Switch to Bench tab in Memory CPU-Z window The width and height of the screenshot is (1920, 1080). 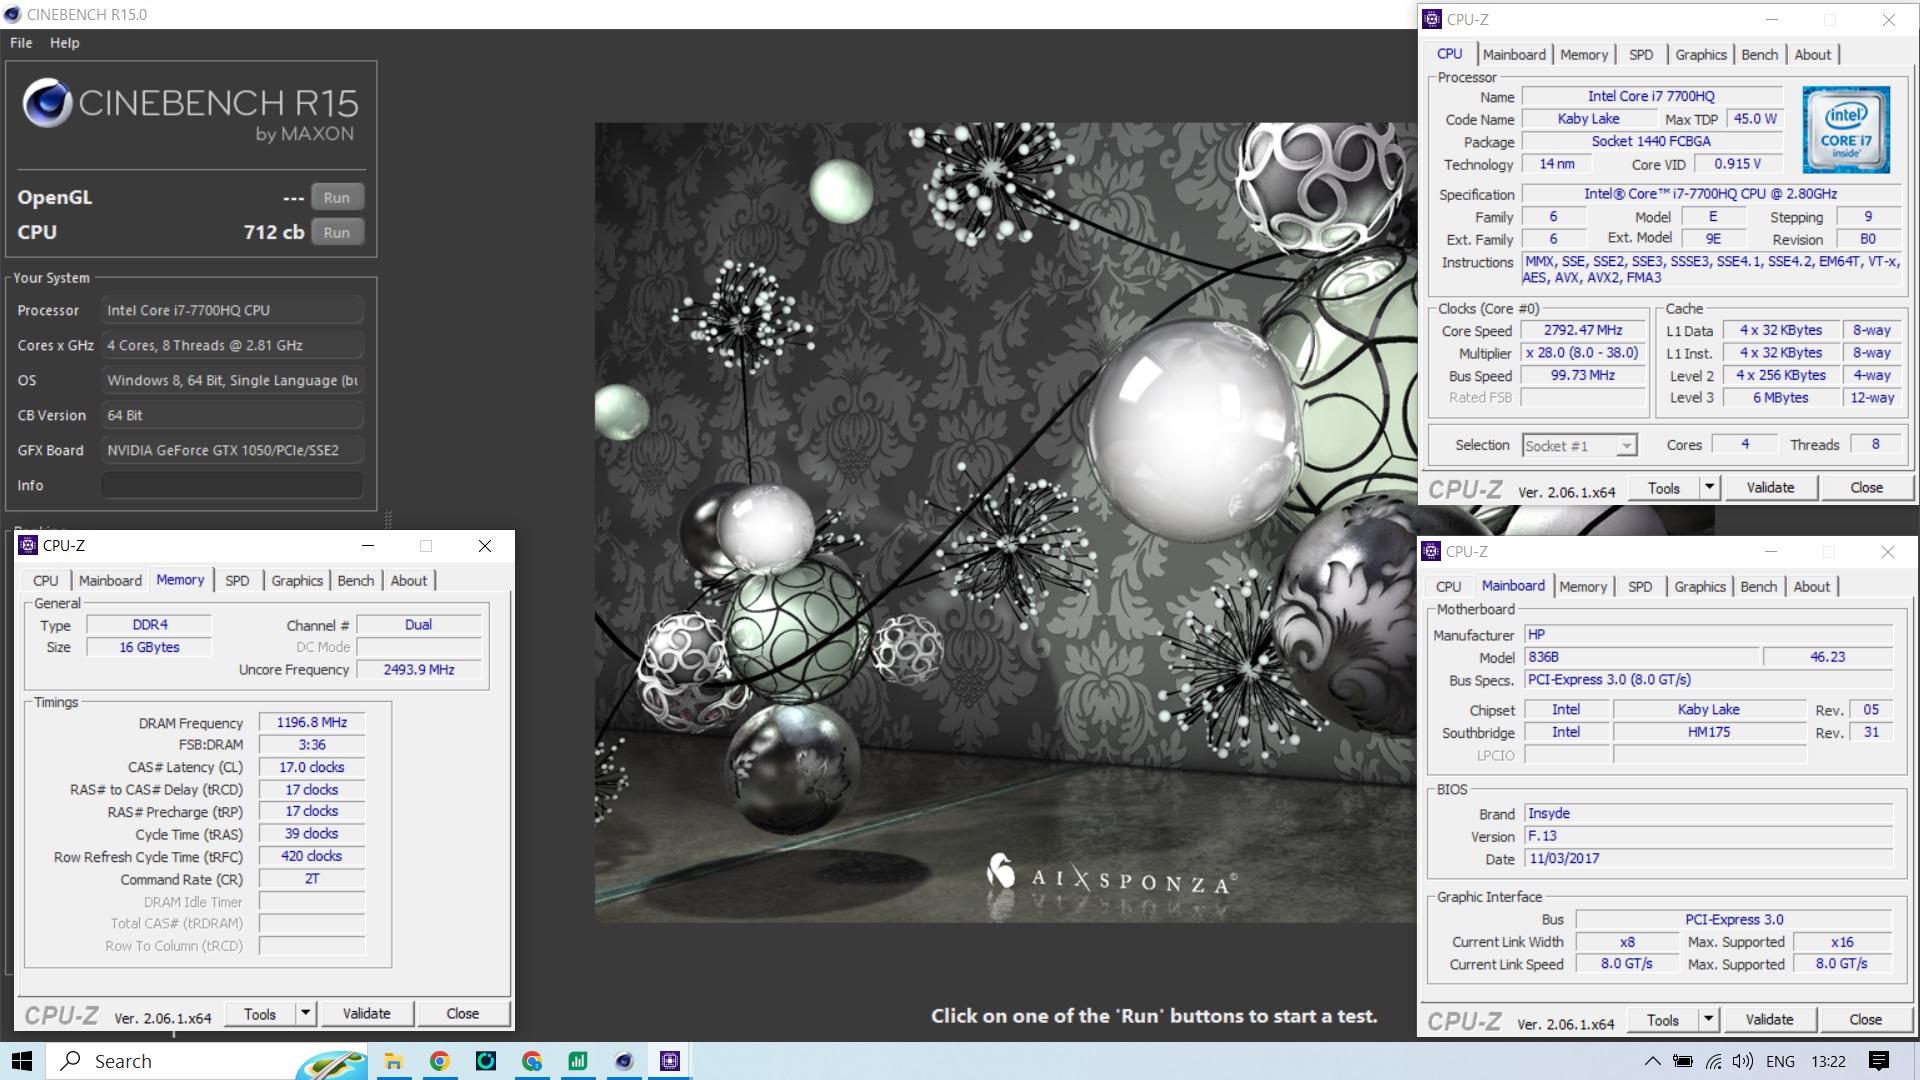tap(355, 580)
